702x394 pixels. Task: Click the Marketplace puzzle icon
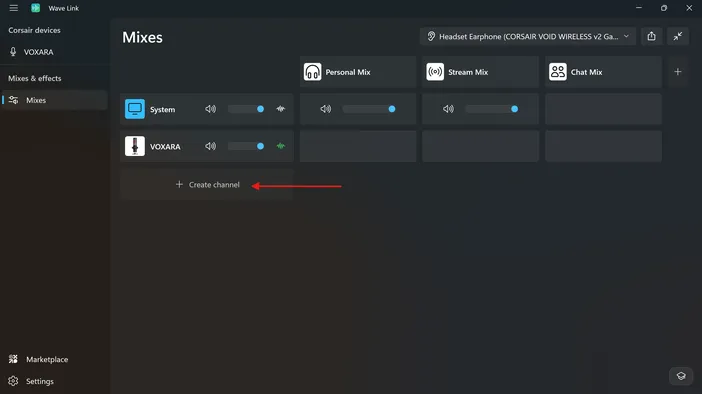[x=13, y=359]
